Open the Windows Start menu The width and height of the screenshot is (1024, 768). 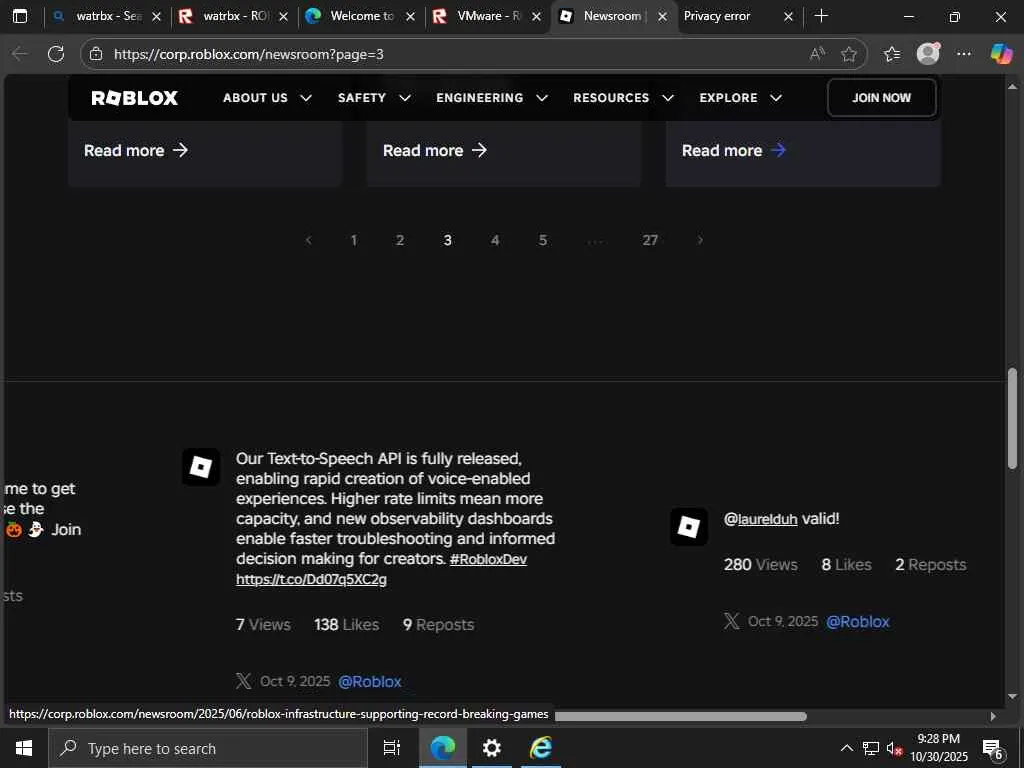tap(24, 748)
